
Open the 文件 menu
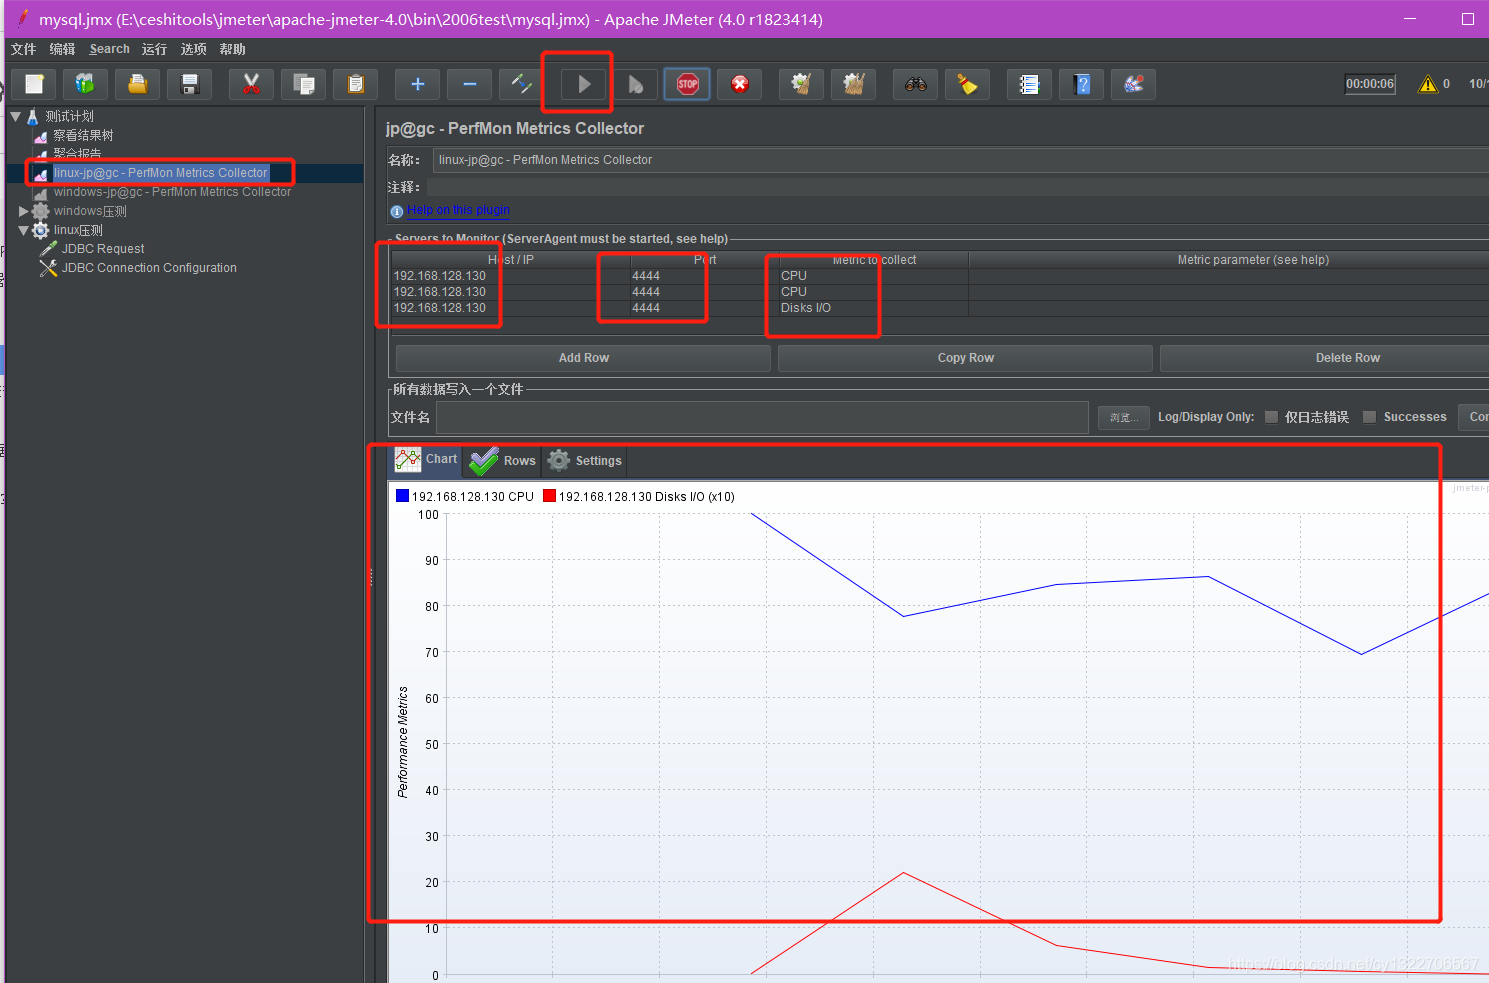click(x=24, y=49)
